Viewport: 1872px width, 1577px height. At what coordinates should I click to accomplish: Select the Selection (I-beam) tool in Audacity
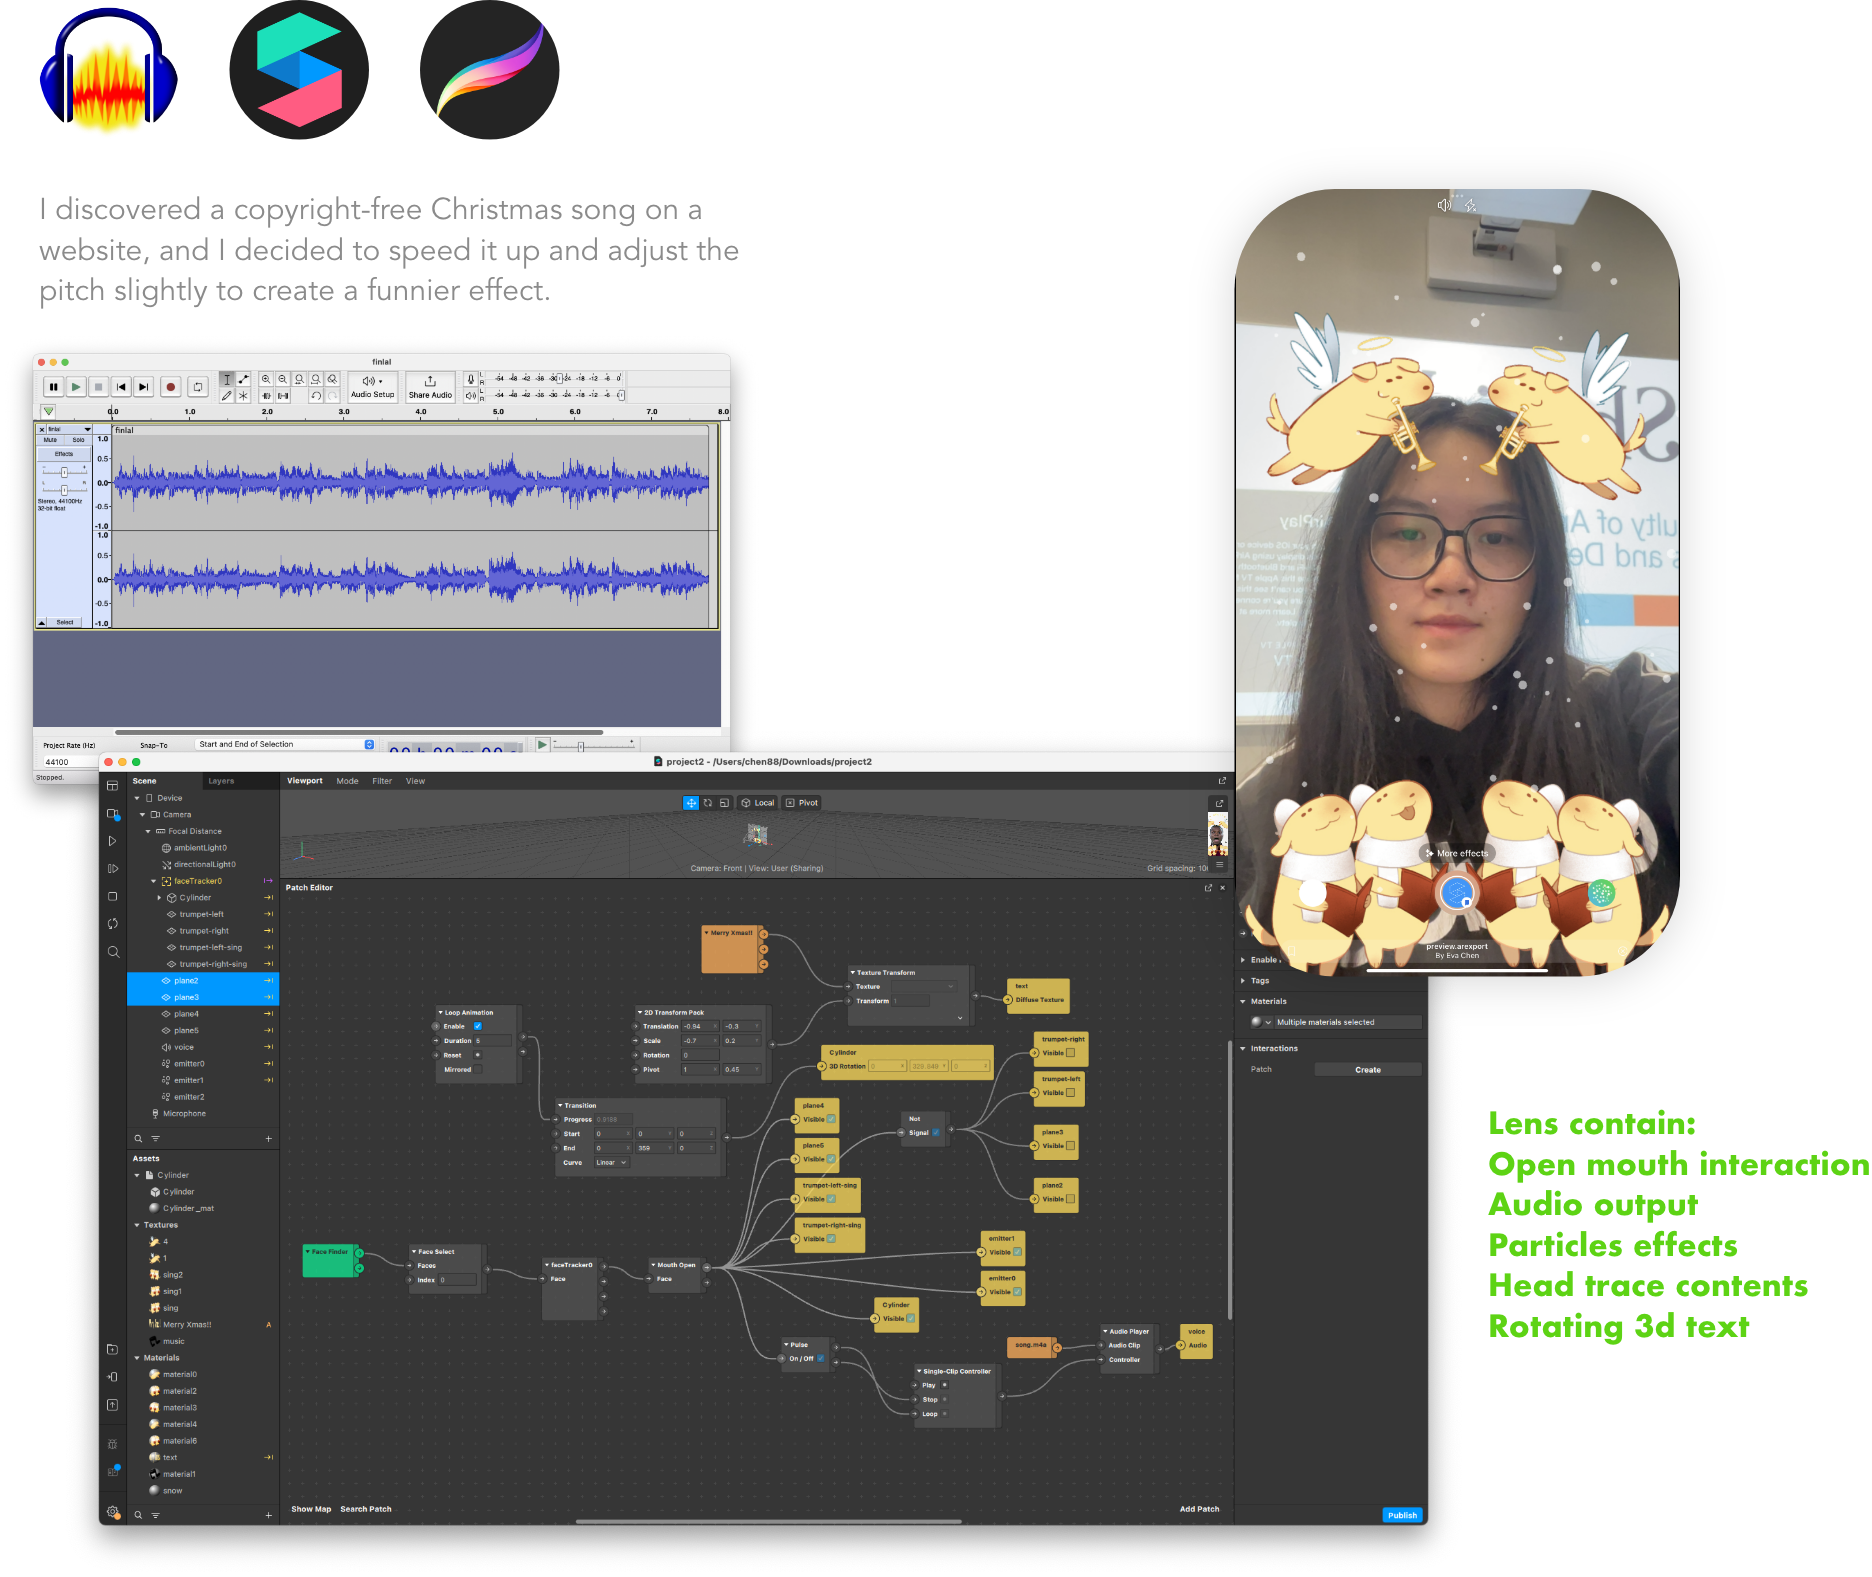pyautogui.click(x=227, y=380)
